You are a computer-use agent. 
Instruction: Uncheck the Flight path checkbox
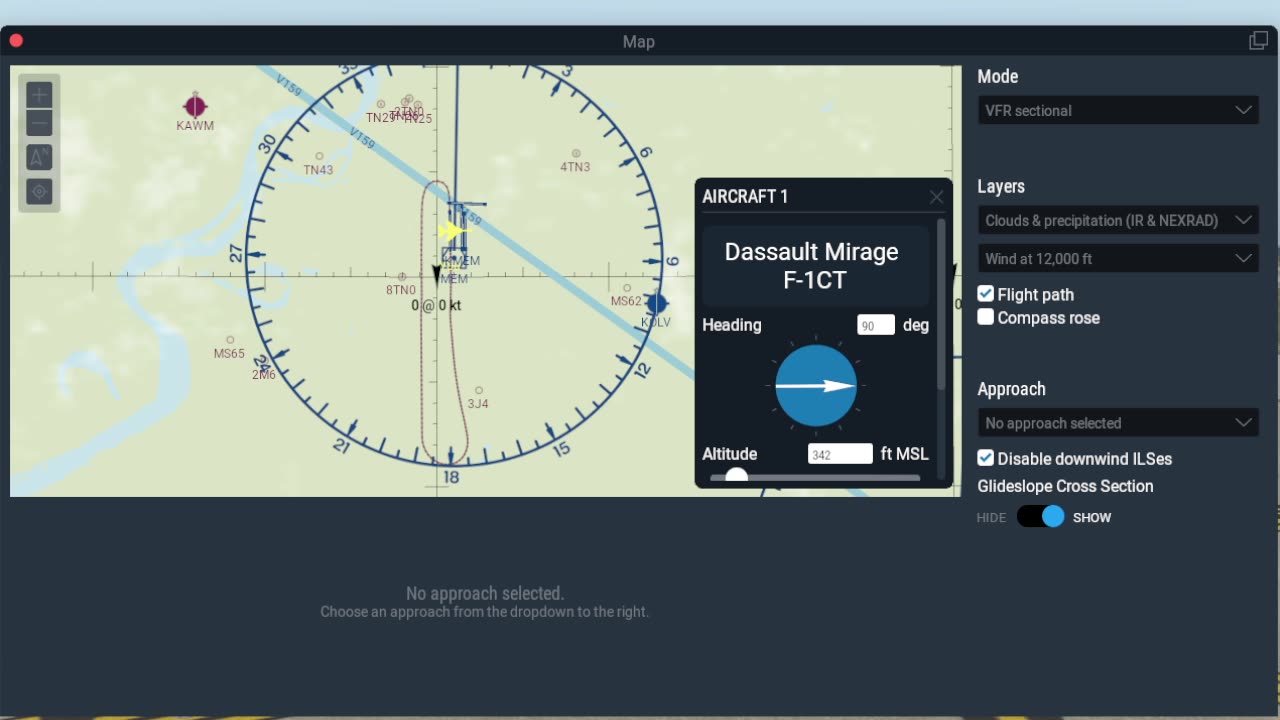click(986, 294)
